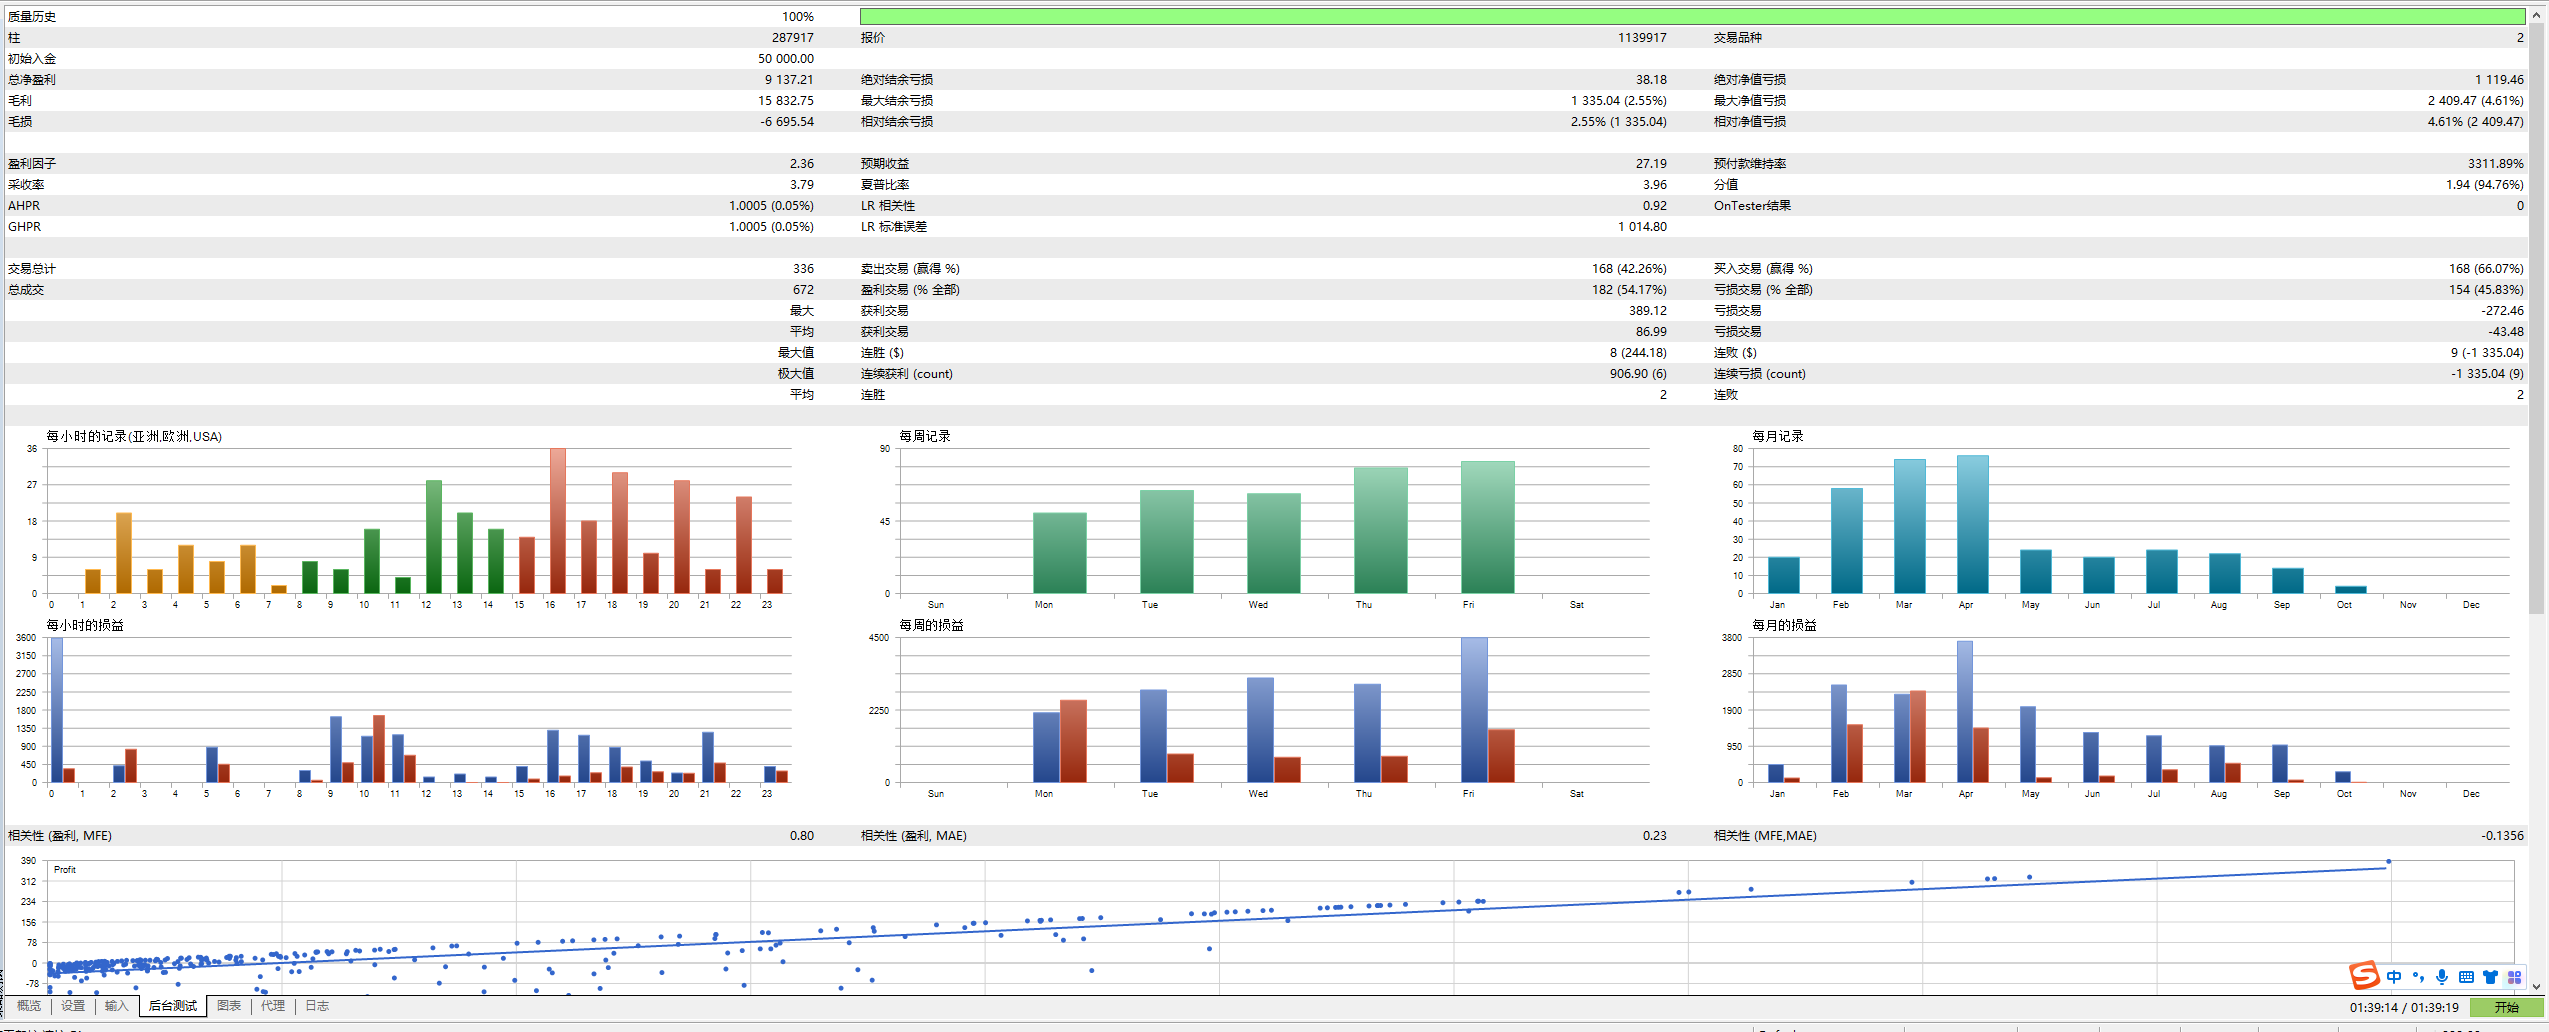The image size is (2549, 1032).
Task: Click total trades value 336
Action: (804, 268)
